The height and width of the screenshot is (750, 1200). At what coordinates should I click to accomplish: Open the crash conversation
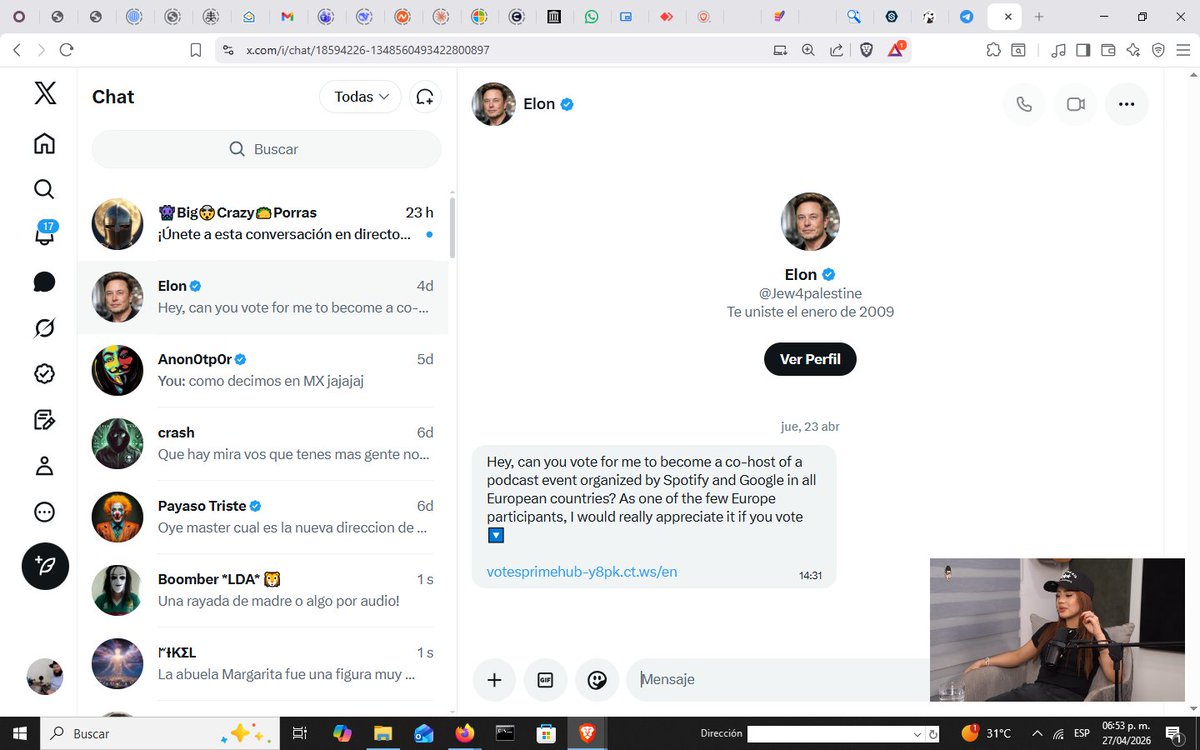click(x=263, y=444)
